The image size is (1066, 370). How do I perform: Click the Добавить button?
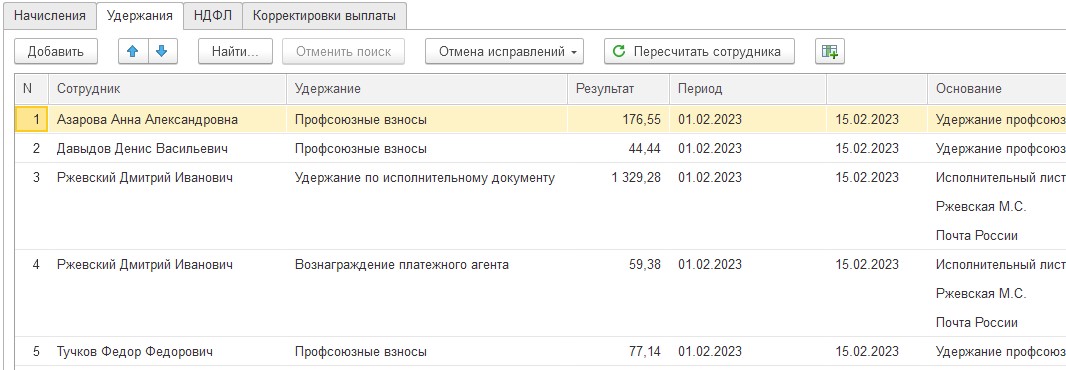56,51
